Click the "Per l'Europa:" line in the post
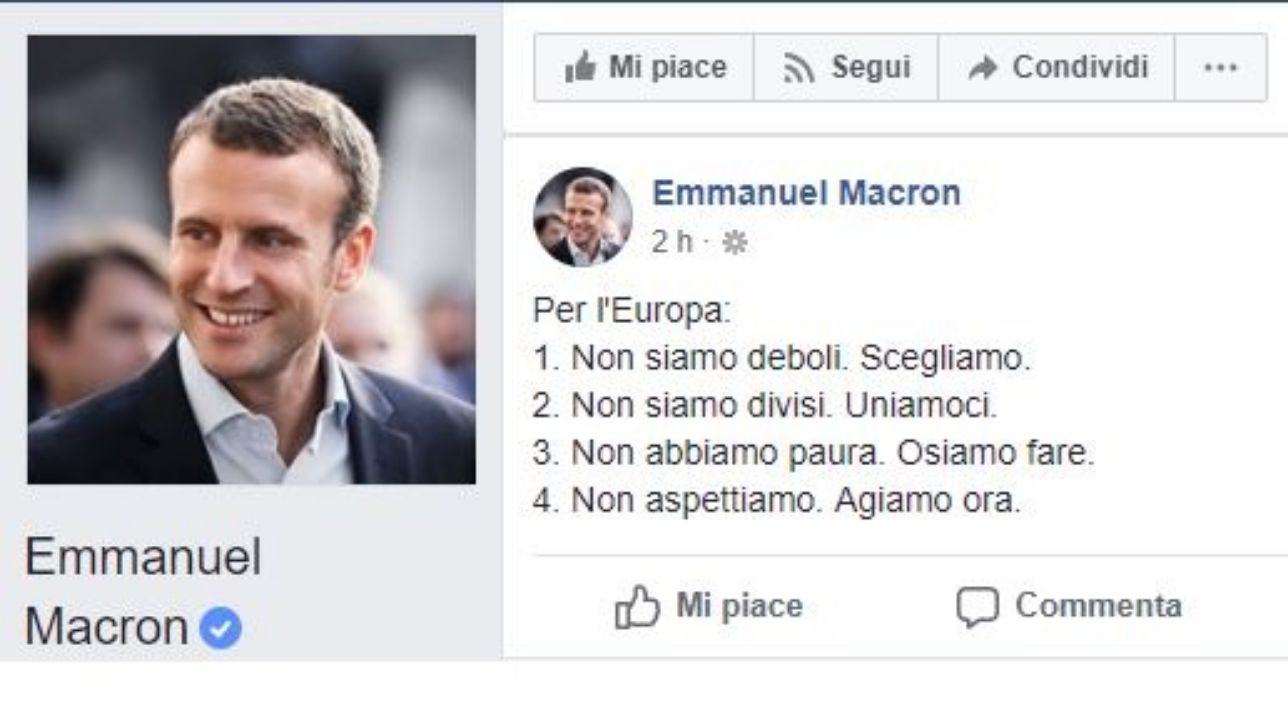 [632, 311]
